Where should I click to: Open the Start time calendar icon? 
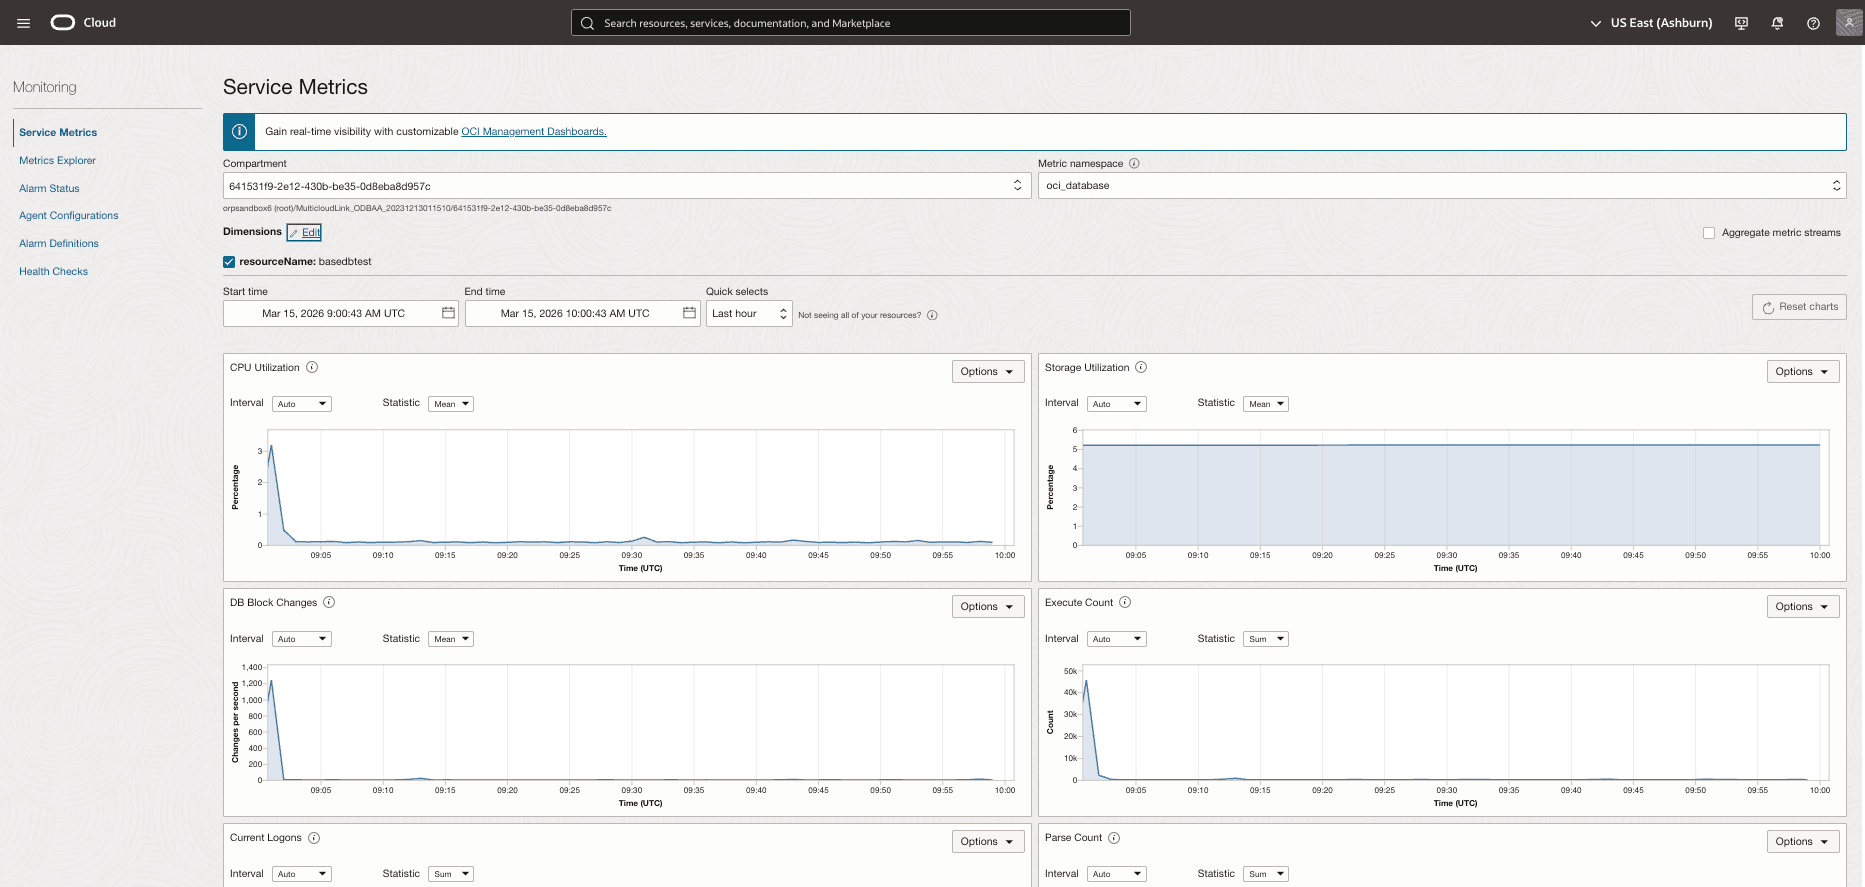448,313
